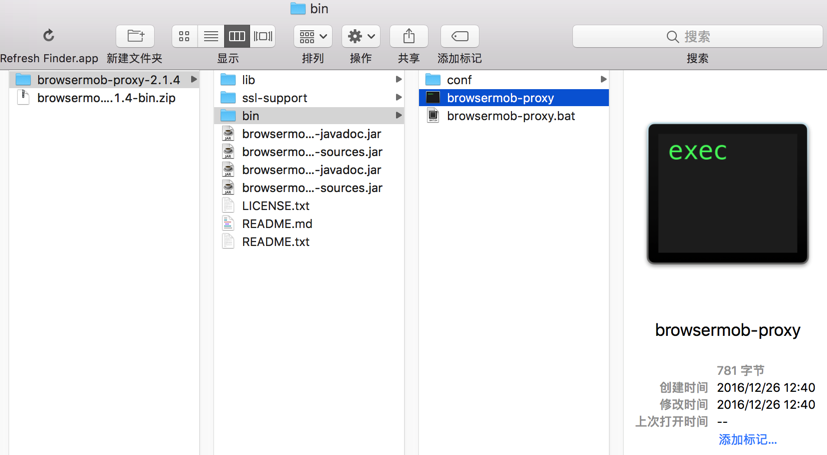Click the 添加标记... link in preview
827x455 pixels.
[747, 439]
